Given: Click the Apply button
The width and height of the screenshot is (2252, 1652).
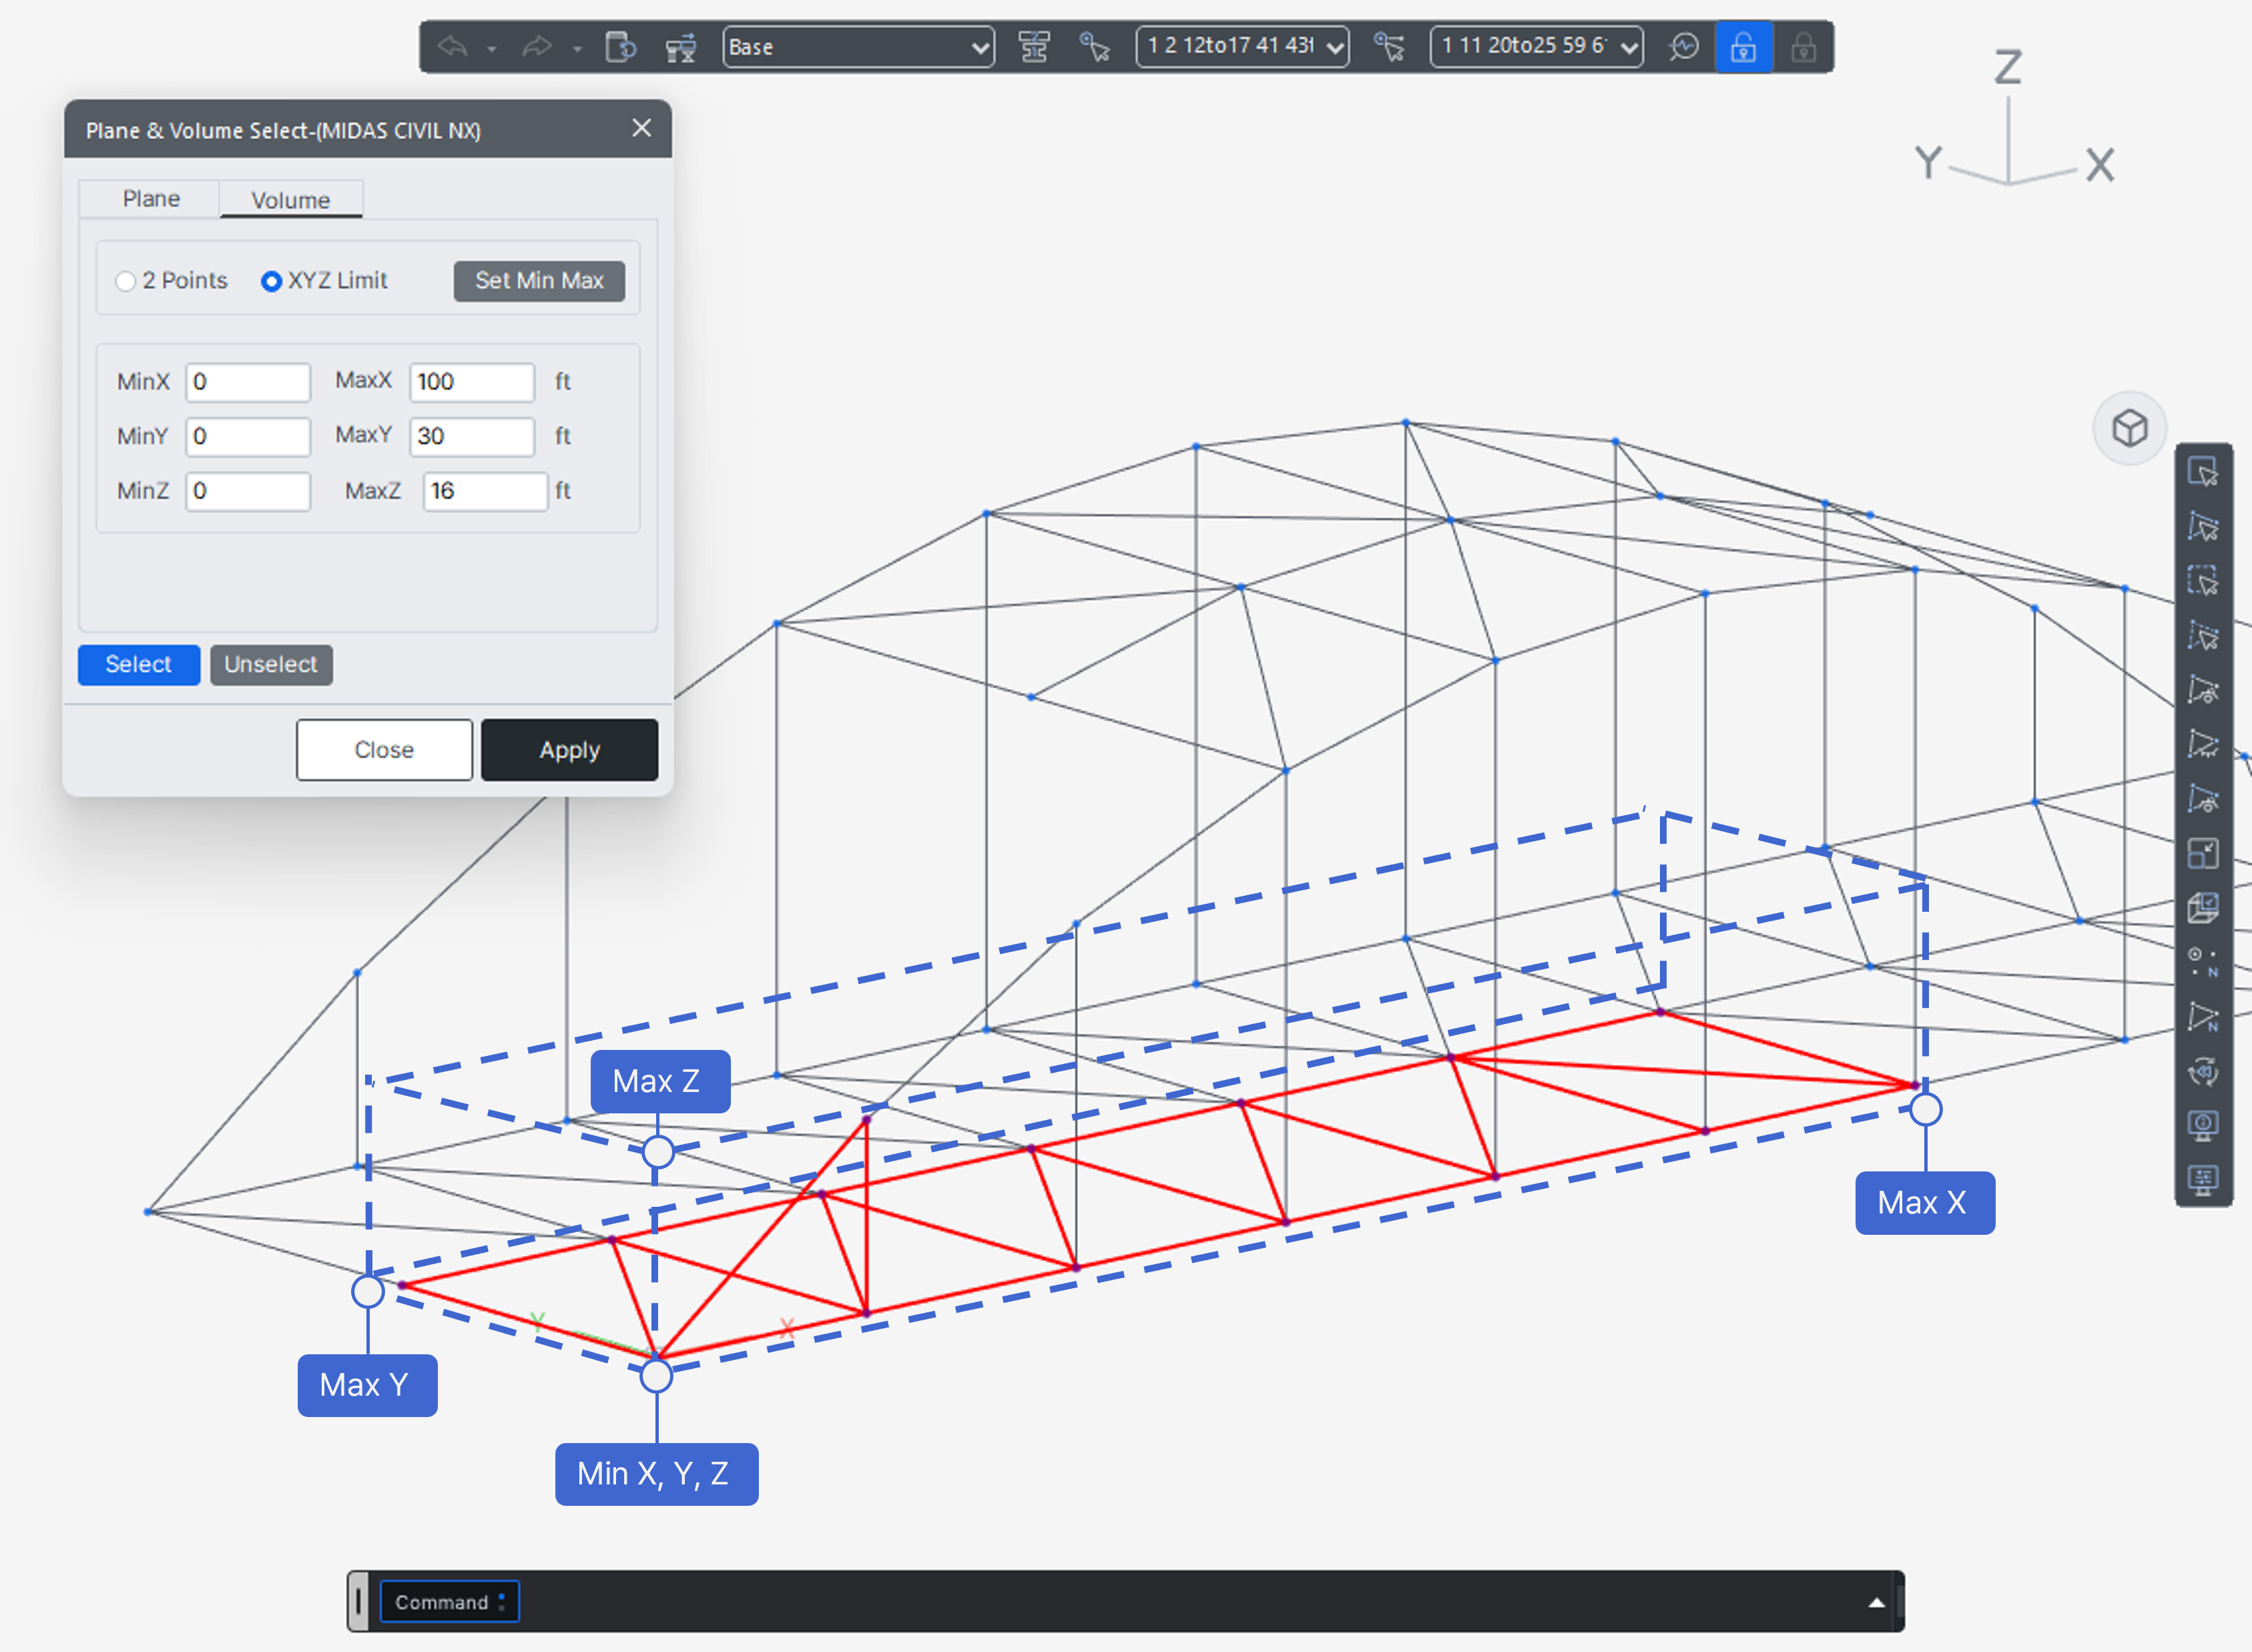Looking at the screenshot, I should click(x=569, y=749).
